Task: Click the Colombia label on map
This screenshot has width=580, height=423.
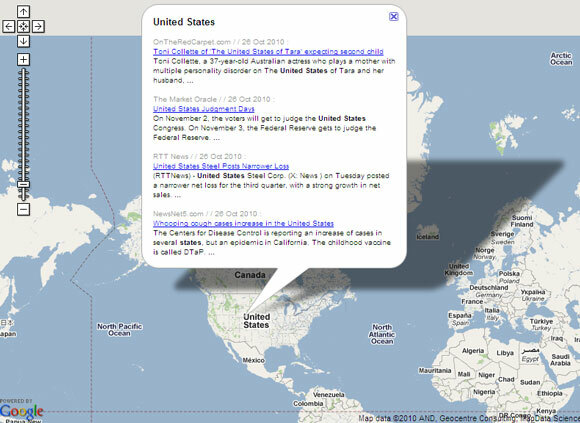Action: point(308,404)
